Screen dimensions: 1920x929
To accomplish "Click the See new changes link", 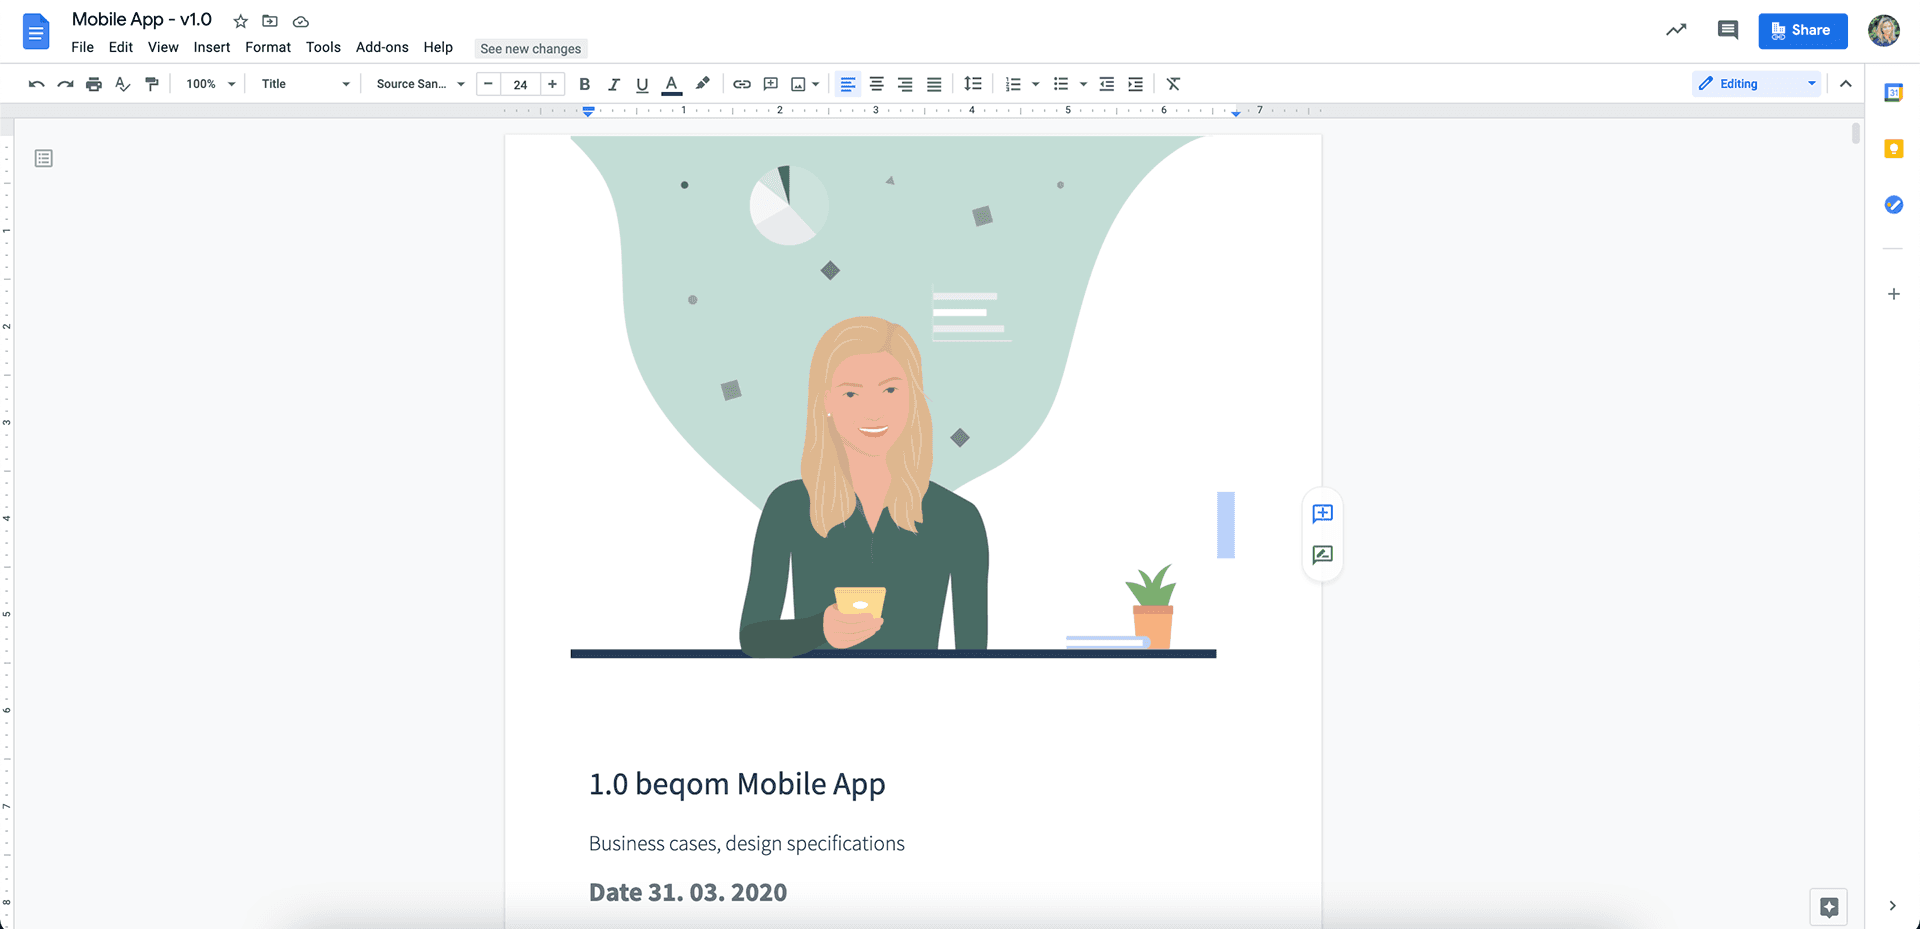I will (x=530, y=48).
